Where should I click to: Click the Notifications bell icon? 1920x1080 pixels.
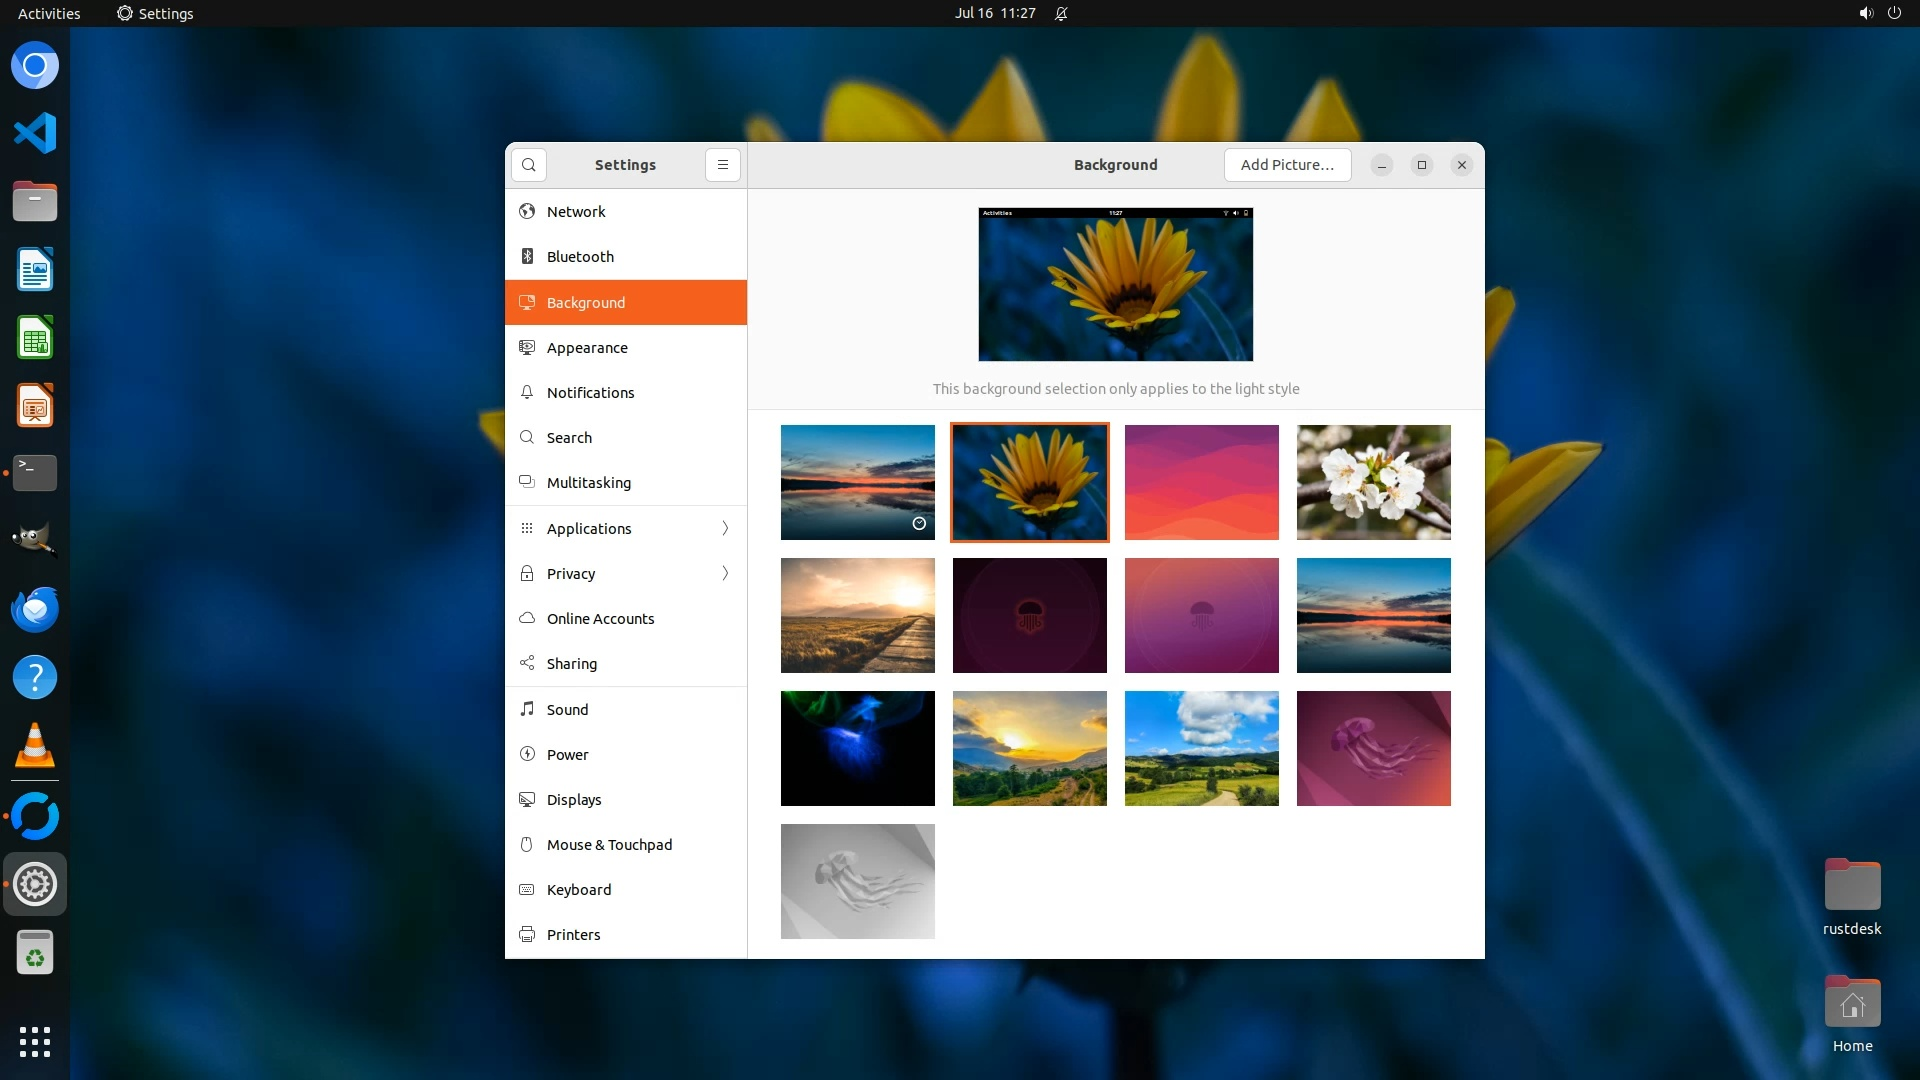coord(527,393)
